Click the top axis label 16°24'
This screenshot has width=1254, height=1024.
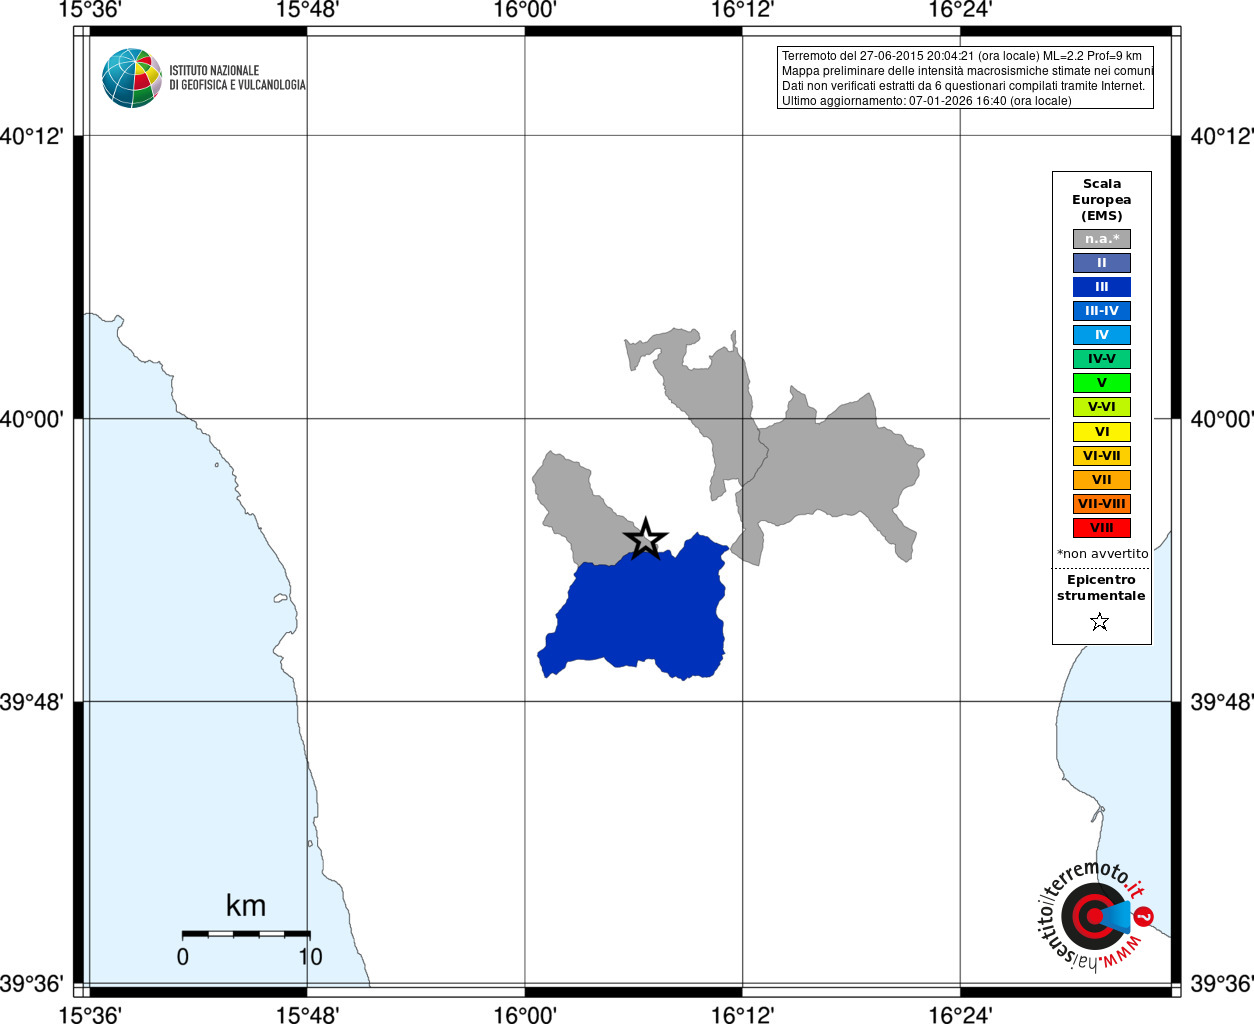(x=960, y=10)
